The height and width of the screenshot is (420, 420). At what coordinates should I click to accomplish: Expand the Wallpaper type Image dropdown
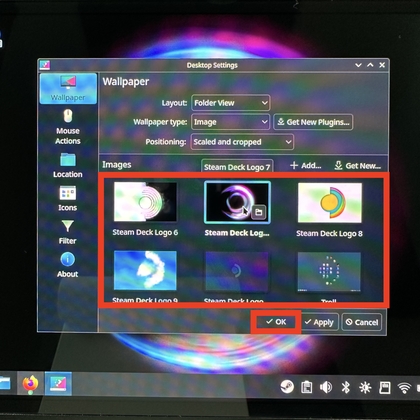(x=230, y=122)
